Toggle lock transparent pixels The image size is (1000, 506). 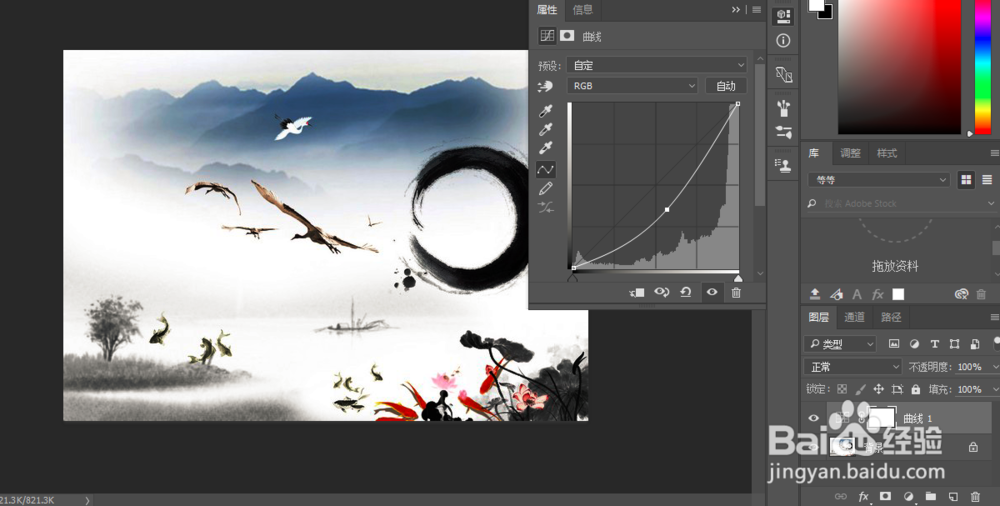(842, 389)
